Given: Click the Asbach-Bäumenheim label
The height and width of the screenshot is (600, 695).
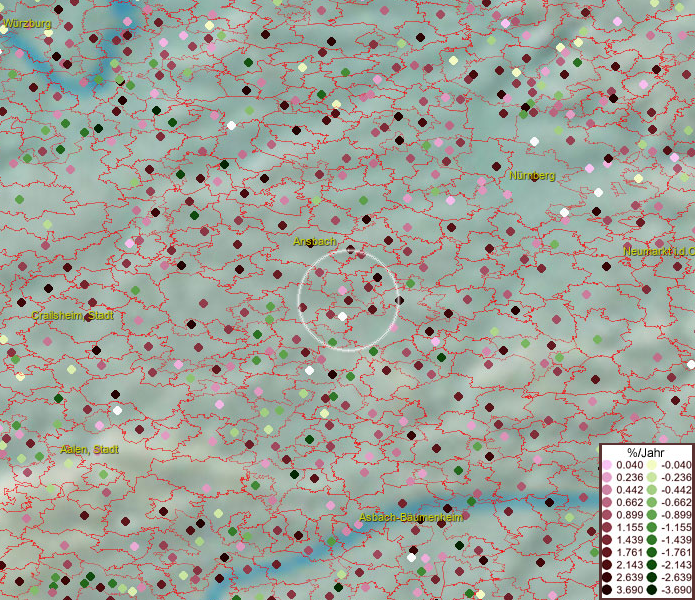Looking at the screenshot, I should point(411,518).
